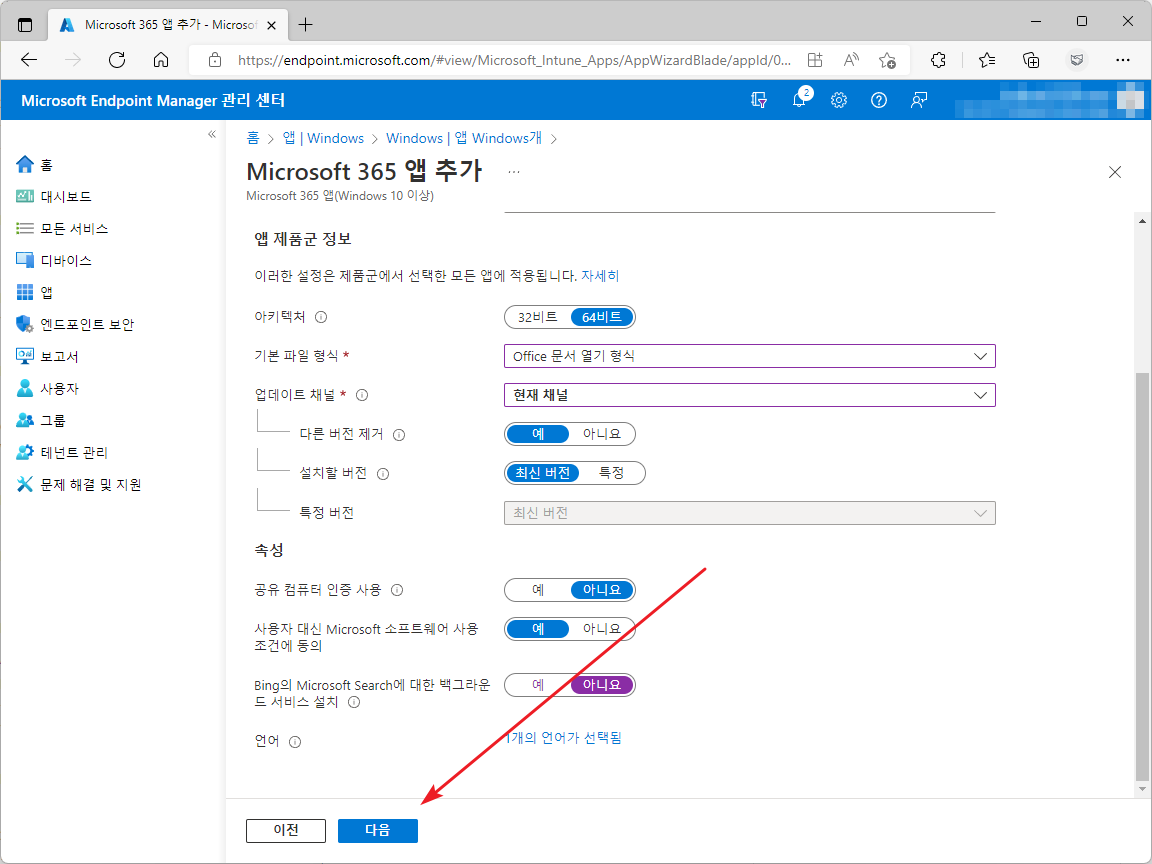This screenshot has height=864, width=1152.
Task: Go to 홈 breadcrumb
Action: coord(253,138)
